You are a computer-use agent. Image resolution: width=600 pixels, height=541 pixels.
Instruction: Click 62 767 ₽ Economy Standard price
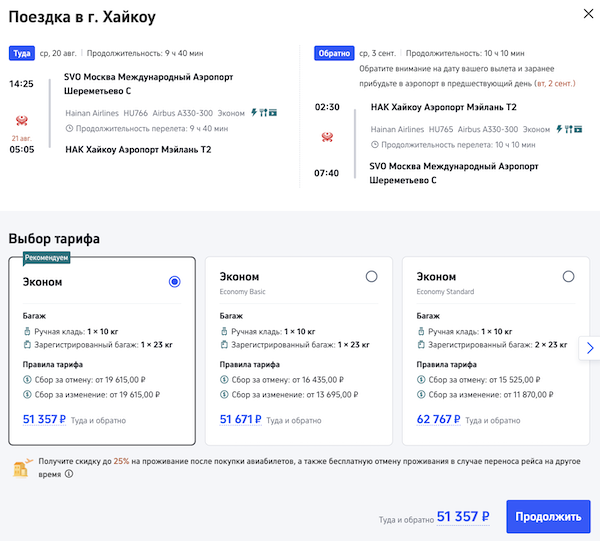[x=446, y=420]
